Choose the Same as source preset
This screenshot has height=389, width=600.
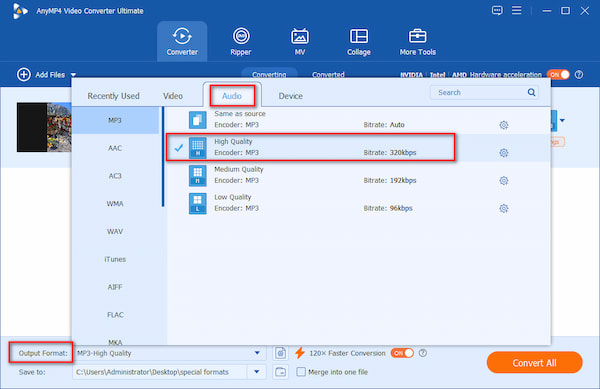[x=359, y=120]
